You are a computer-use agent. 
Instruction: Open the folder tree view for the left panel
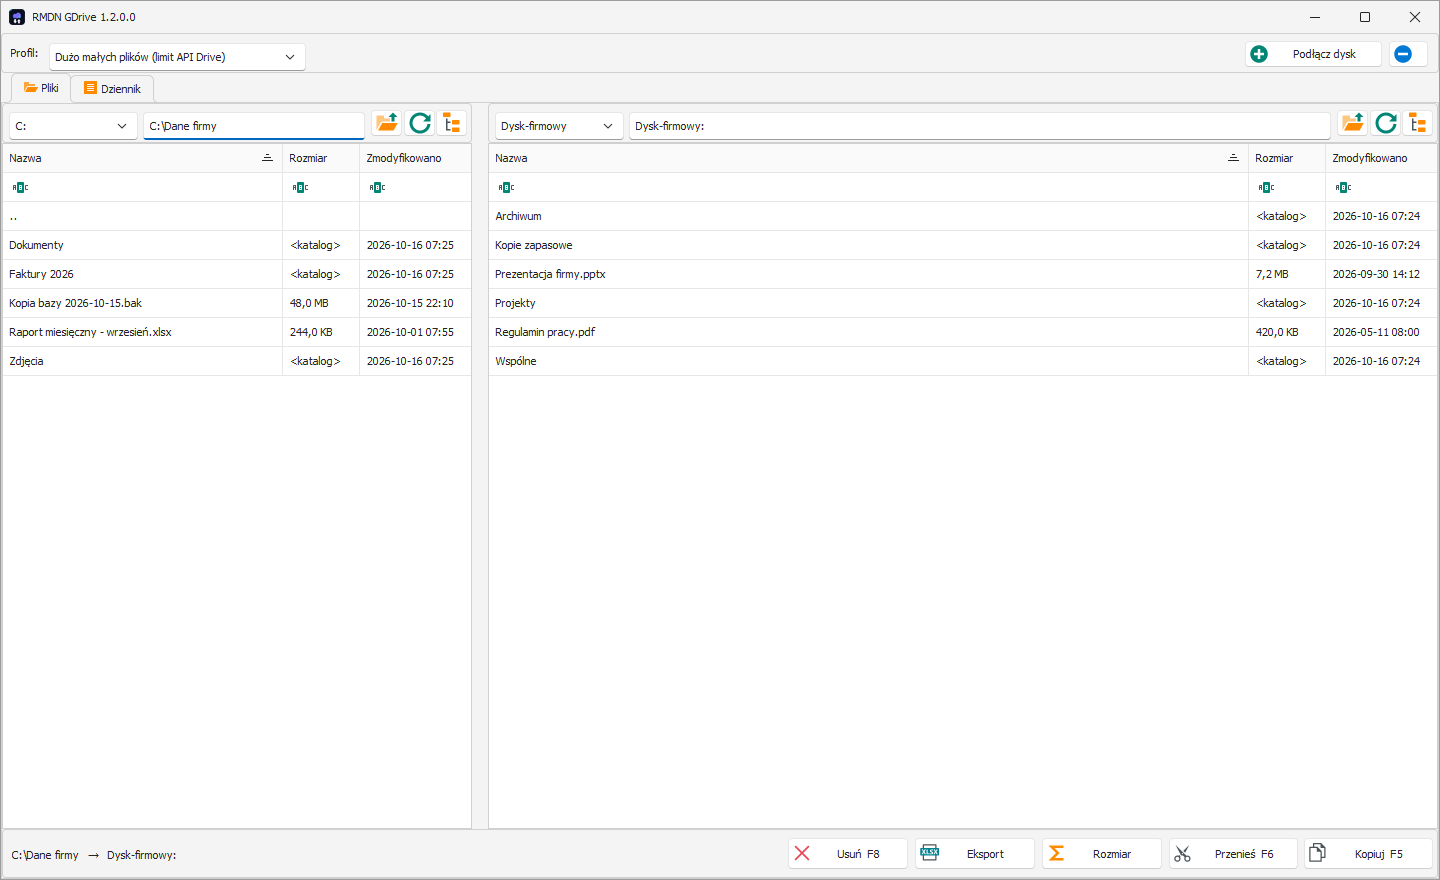(x=452, y=123)
